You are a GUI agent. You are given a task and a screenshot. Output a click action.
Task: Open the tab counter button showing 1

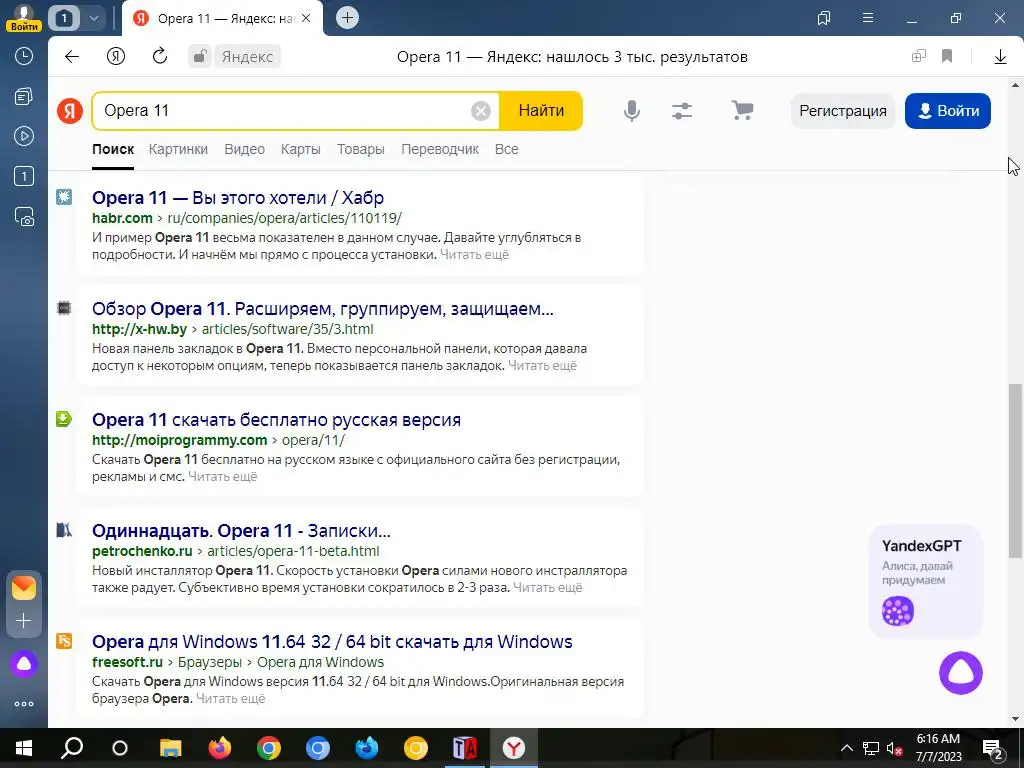64,18
